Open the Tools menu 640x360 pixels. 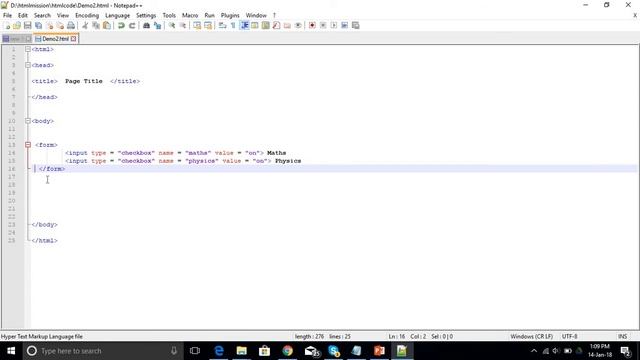(x=169, y=15)
